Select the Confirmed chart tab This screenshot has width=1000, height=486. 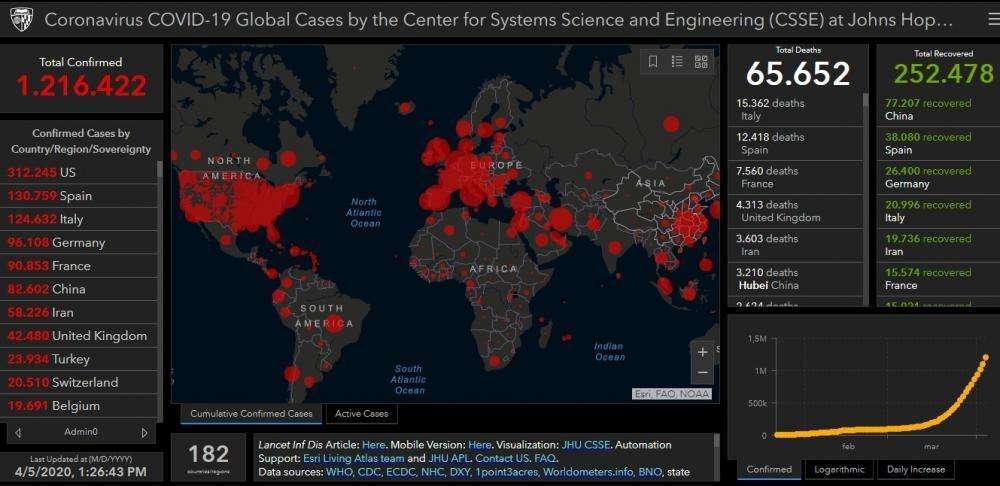pyautogui.click(x=769, y=469)
